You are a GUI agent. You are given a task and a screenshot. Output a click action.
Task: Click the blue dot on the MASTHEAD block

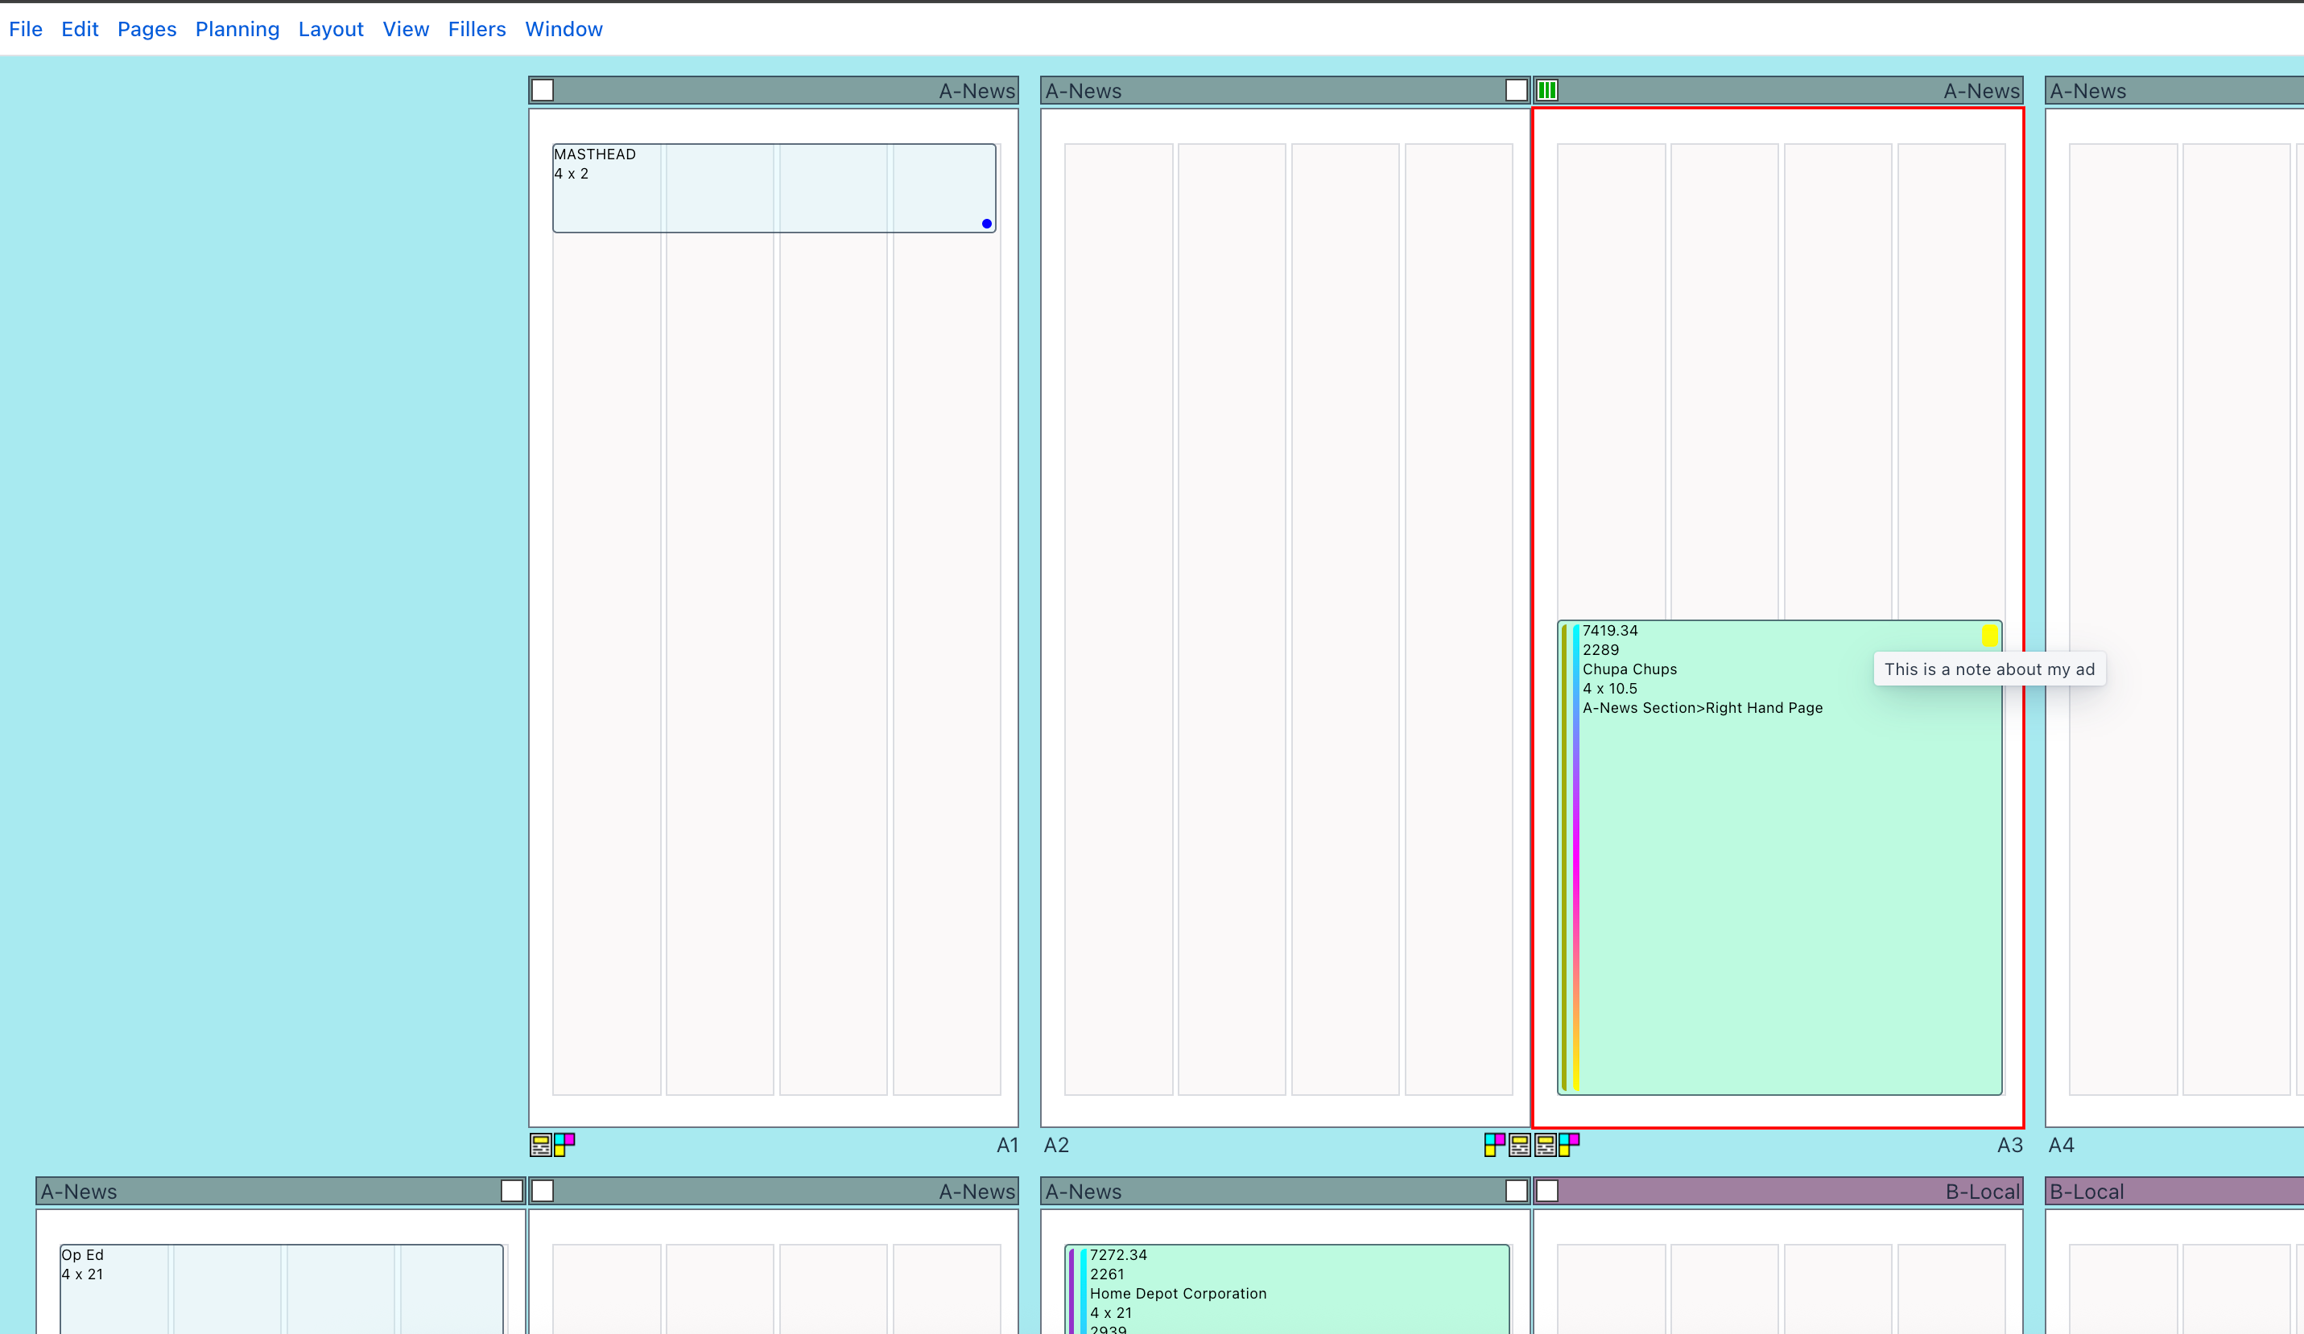(986, 224)
